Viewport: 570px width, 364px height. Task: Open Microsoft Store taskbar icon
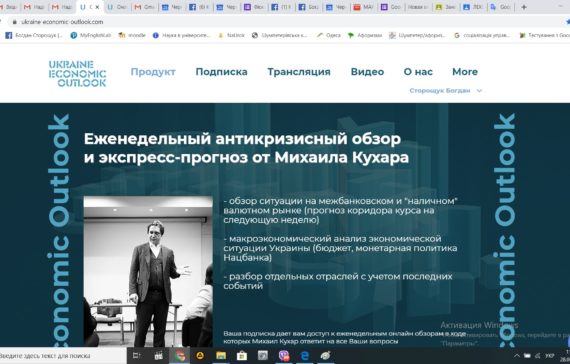[242, 356]
